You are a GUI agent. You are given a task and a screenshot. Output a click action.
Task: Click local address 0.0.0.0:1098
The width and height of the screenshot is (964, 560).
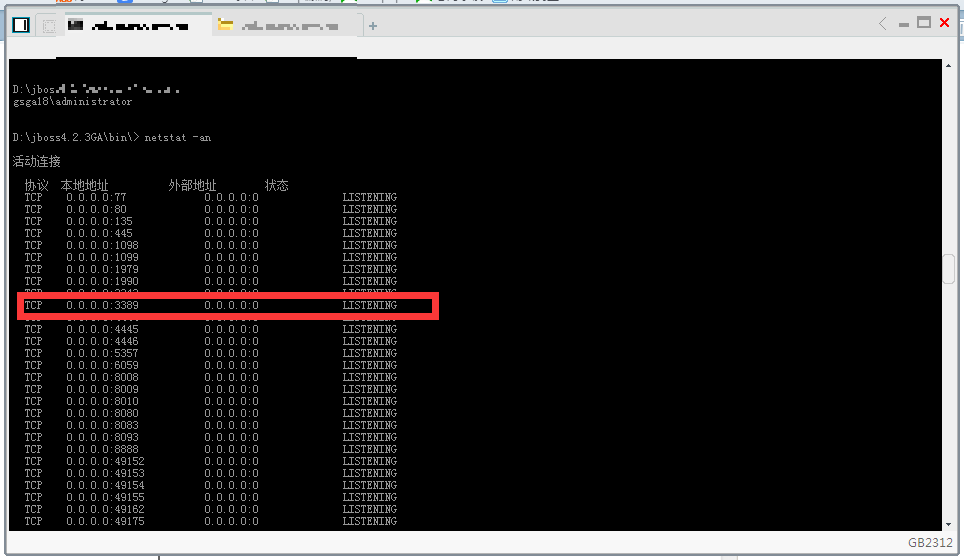click(103, 245)
